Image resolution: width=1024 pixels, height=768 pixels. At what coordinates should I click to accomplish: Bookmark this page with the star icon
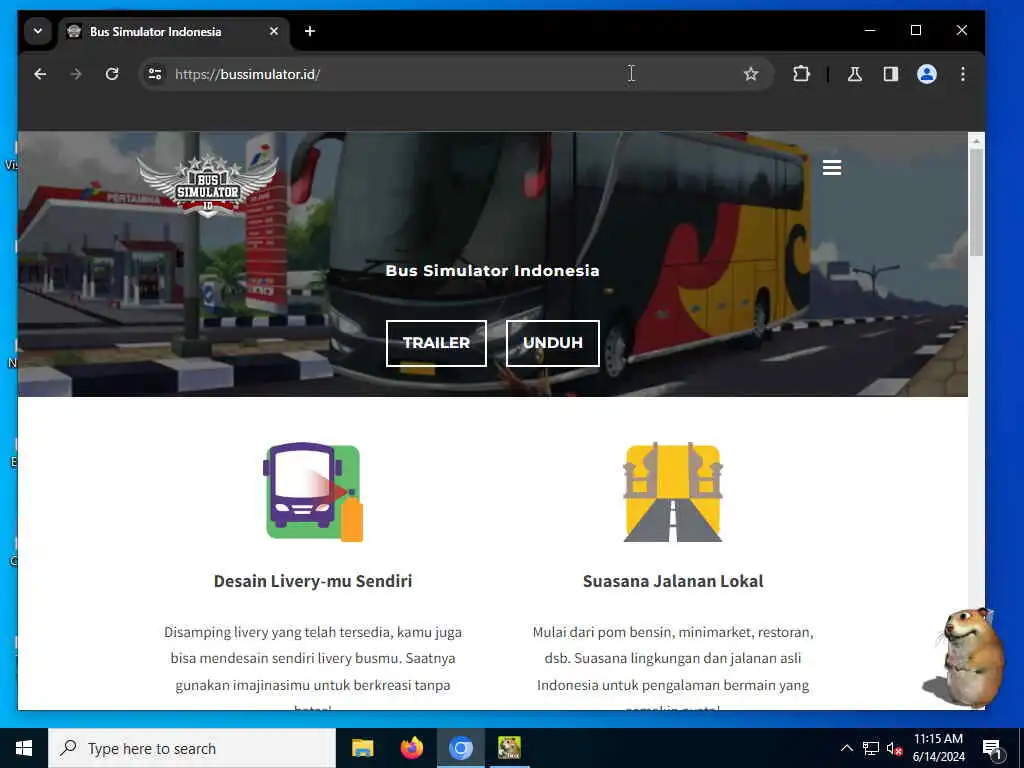click(751, 74)
